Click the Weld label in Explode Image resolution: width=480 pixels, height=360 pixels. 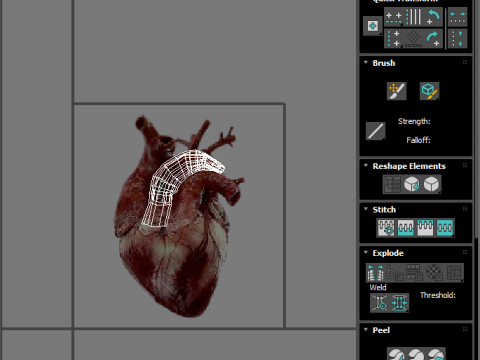pyautogui.click(x=378, y=287)
